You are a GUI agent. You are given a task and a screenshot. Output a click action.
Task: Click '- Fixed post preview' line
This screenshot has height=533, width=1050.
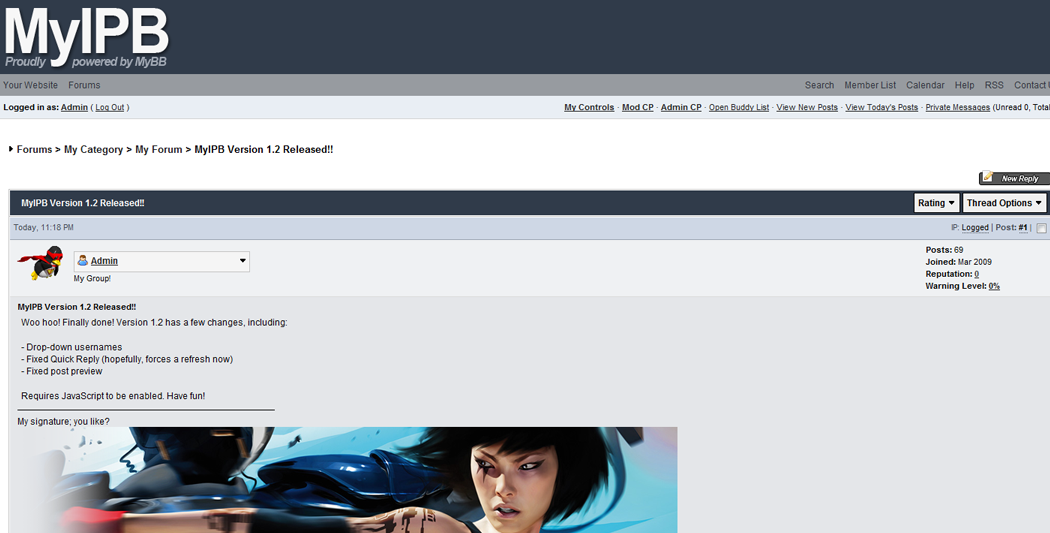62,371
